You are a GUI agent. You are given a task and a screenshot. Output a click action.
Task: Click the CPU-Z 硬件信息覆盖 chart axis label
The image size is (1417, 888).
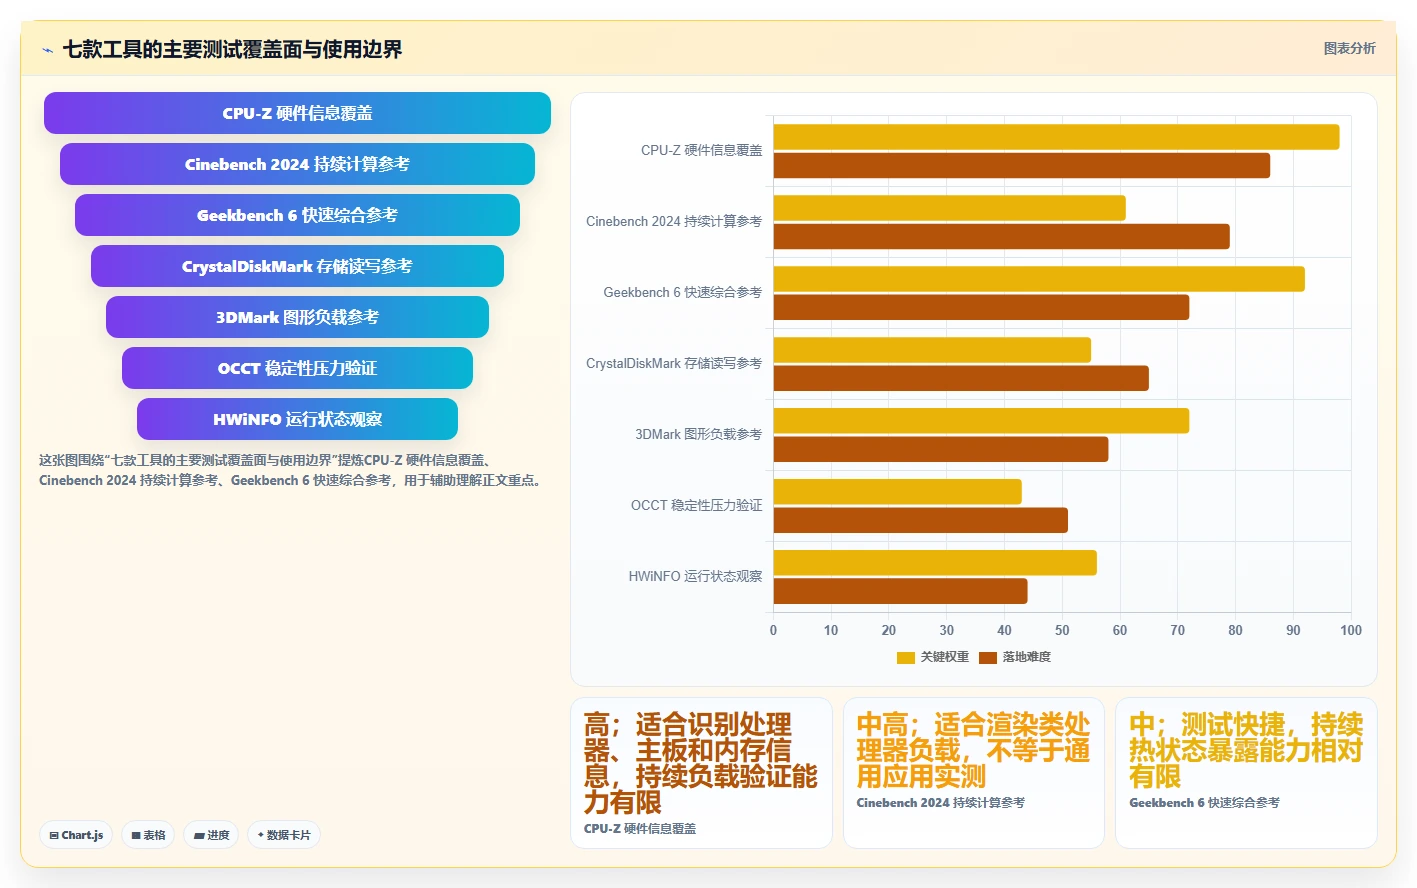click(x=701, y=151)
